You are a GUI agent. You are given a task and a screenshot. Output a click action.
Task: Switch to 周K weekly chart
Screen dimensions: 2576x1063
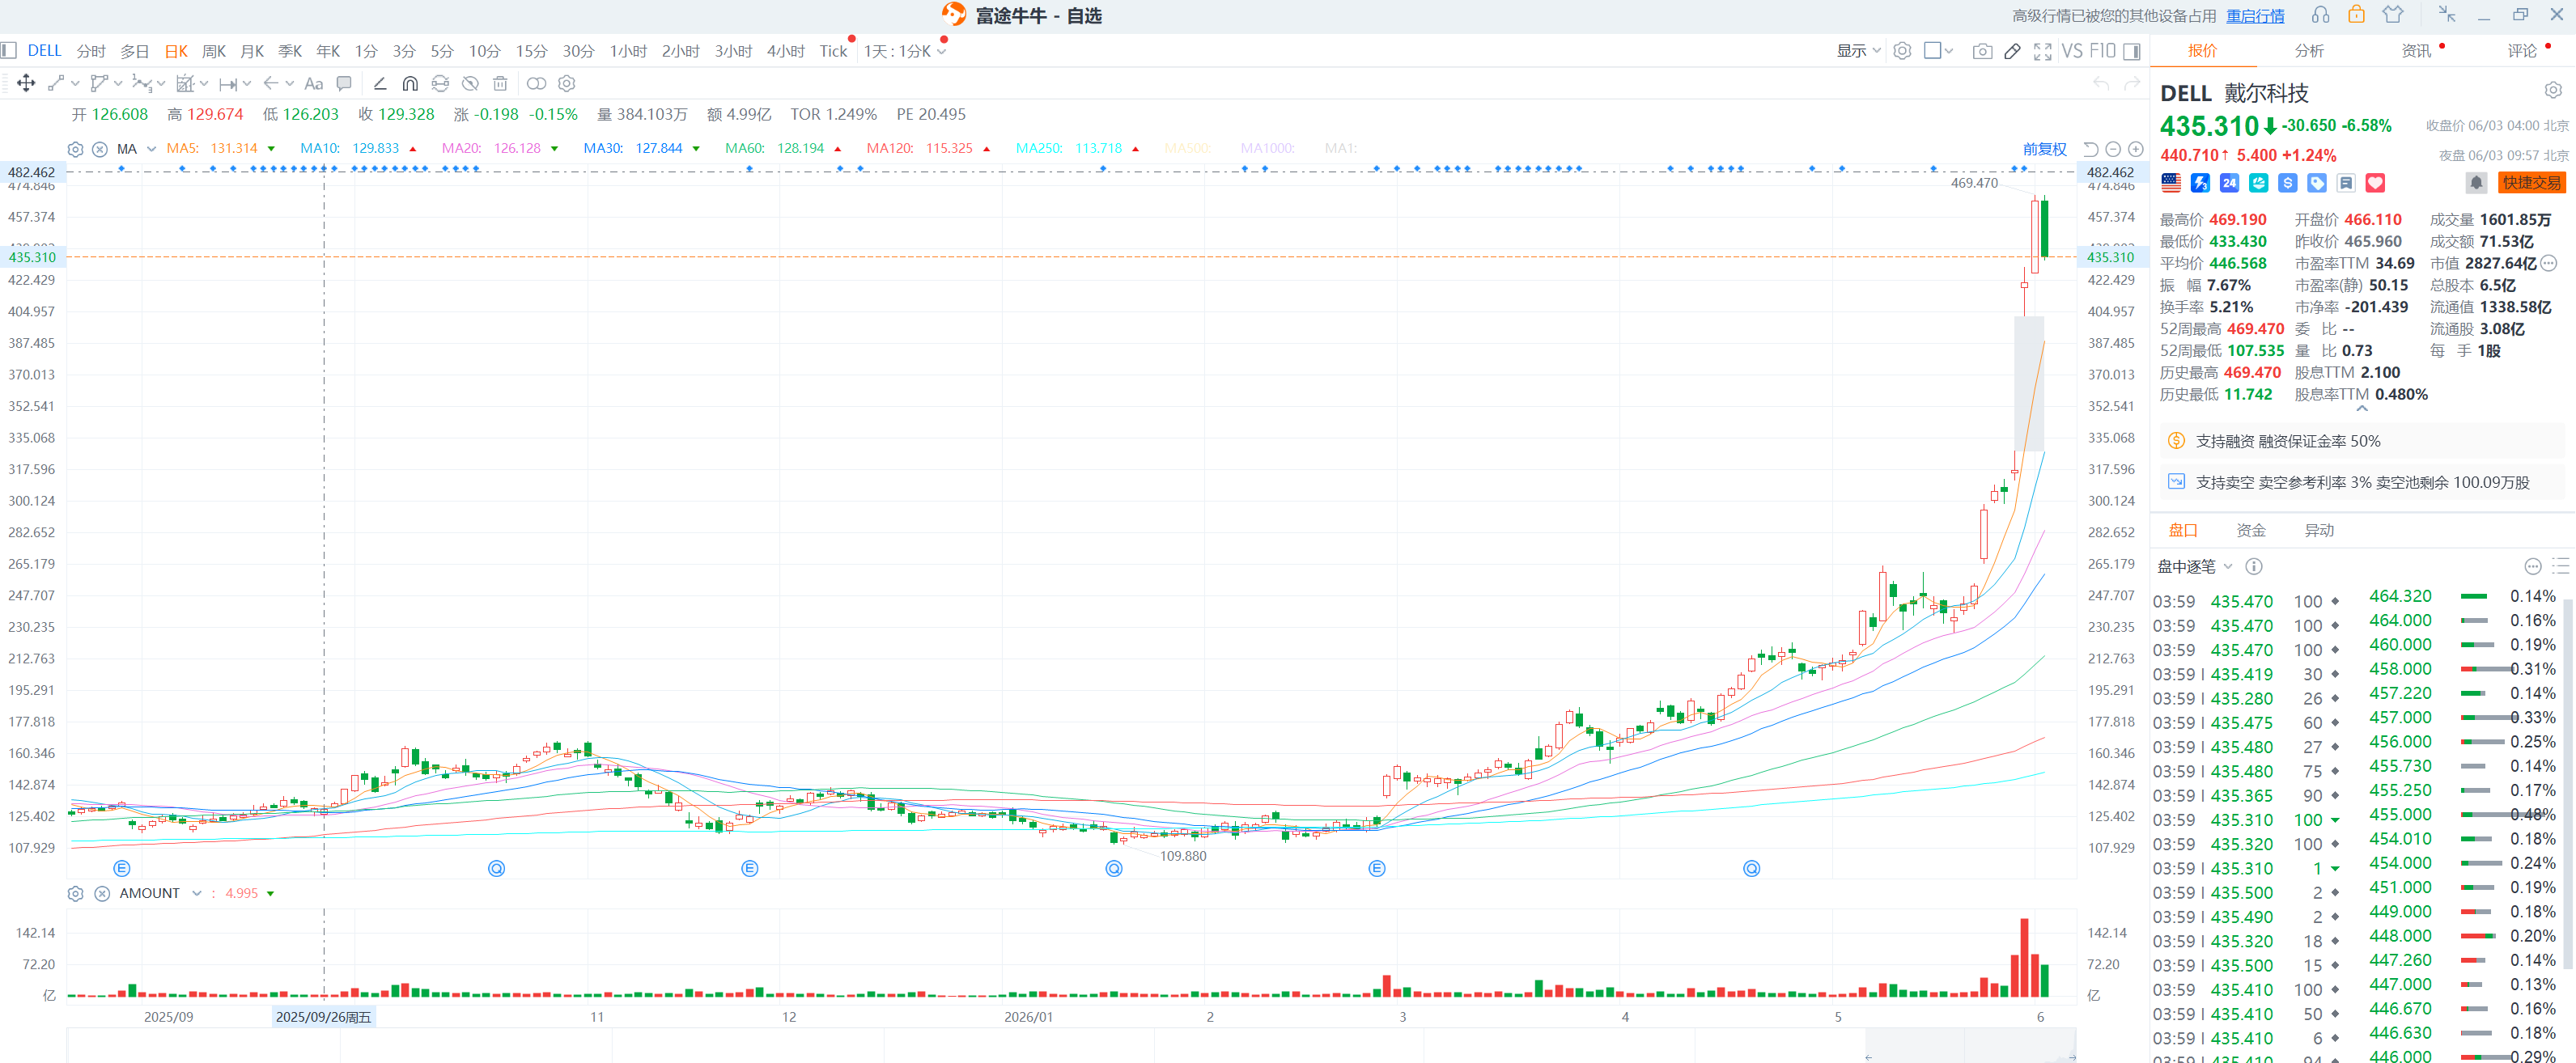pyautogui.click(x=214, y=51)
